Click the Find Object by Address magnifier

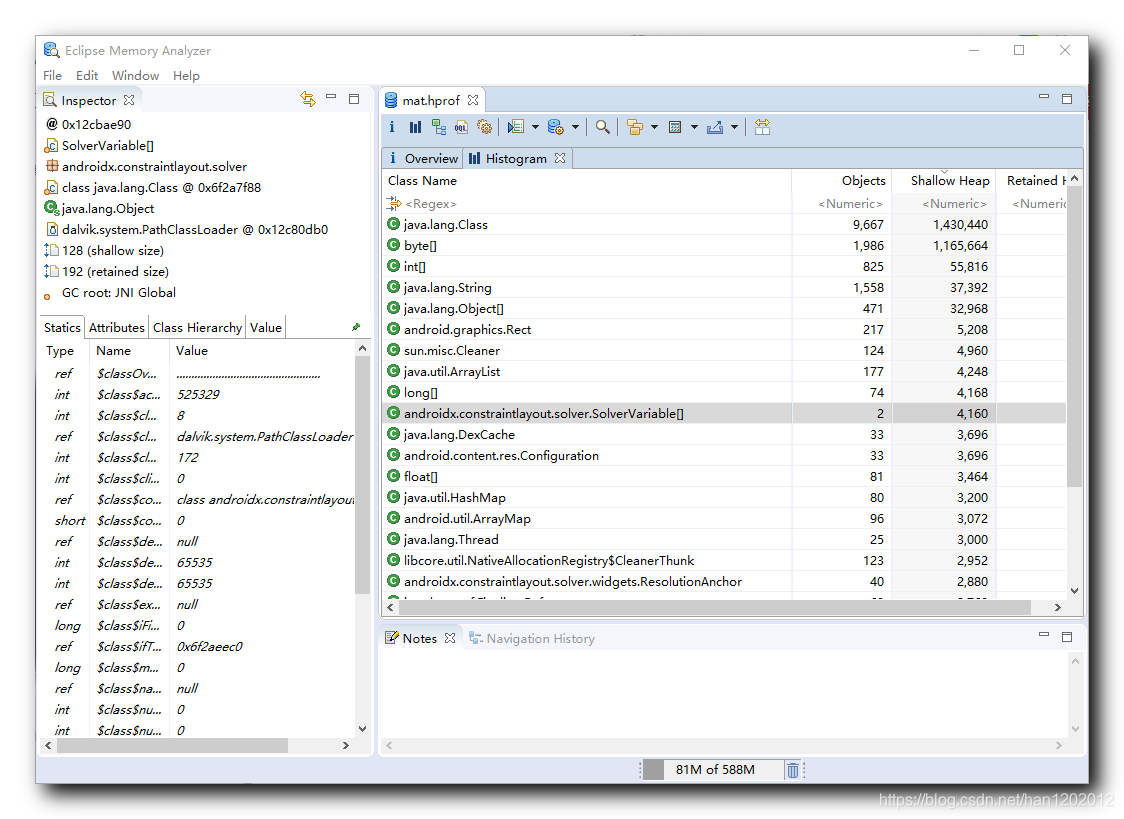[x=603, y=127]
